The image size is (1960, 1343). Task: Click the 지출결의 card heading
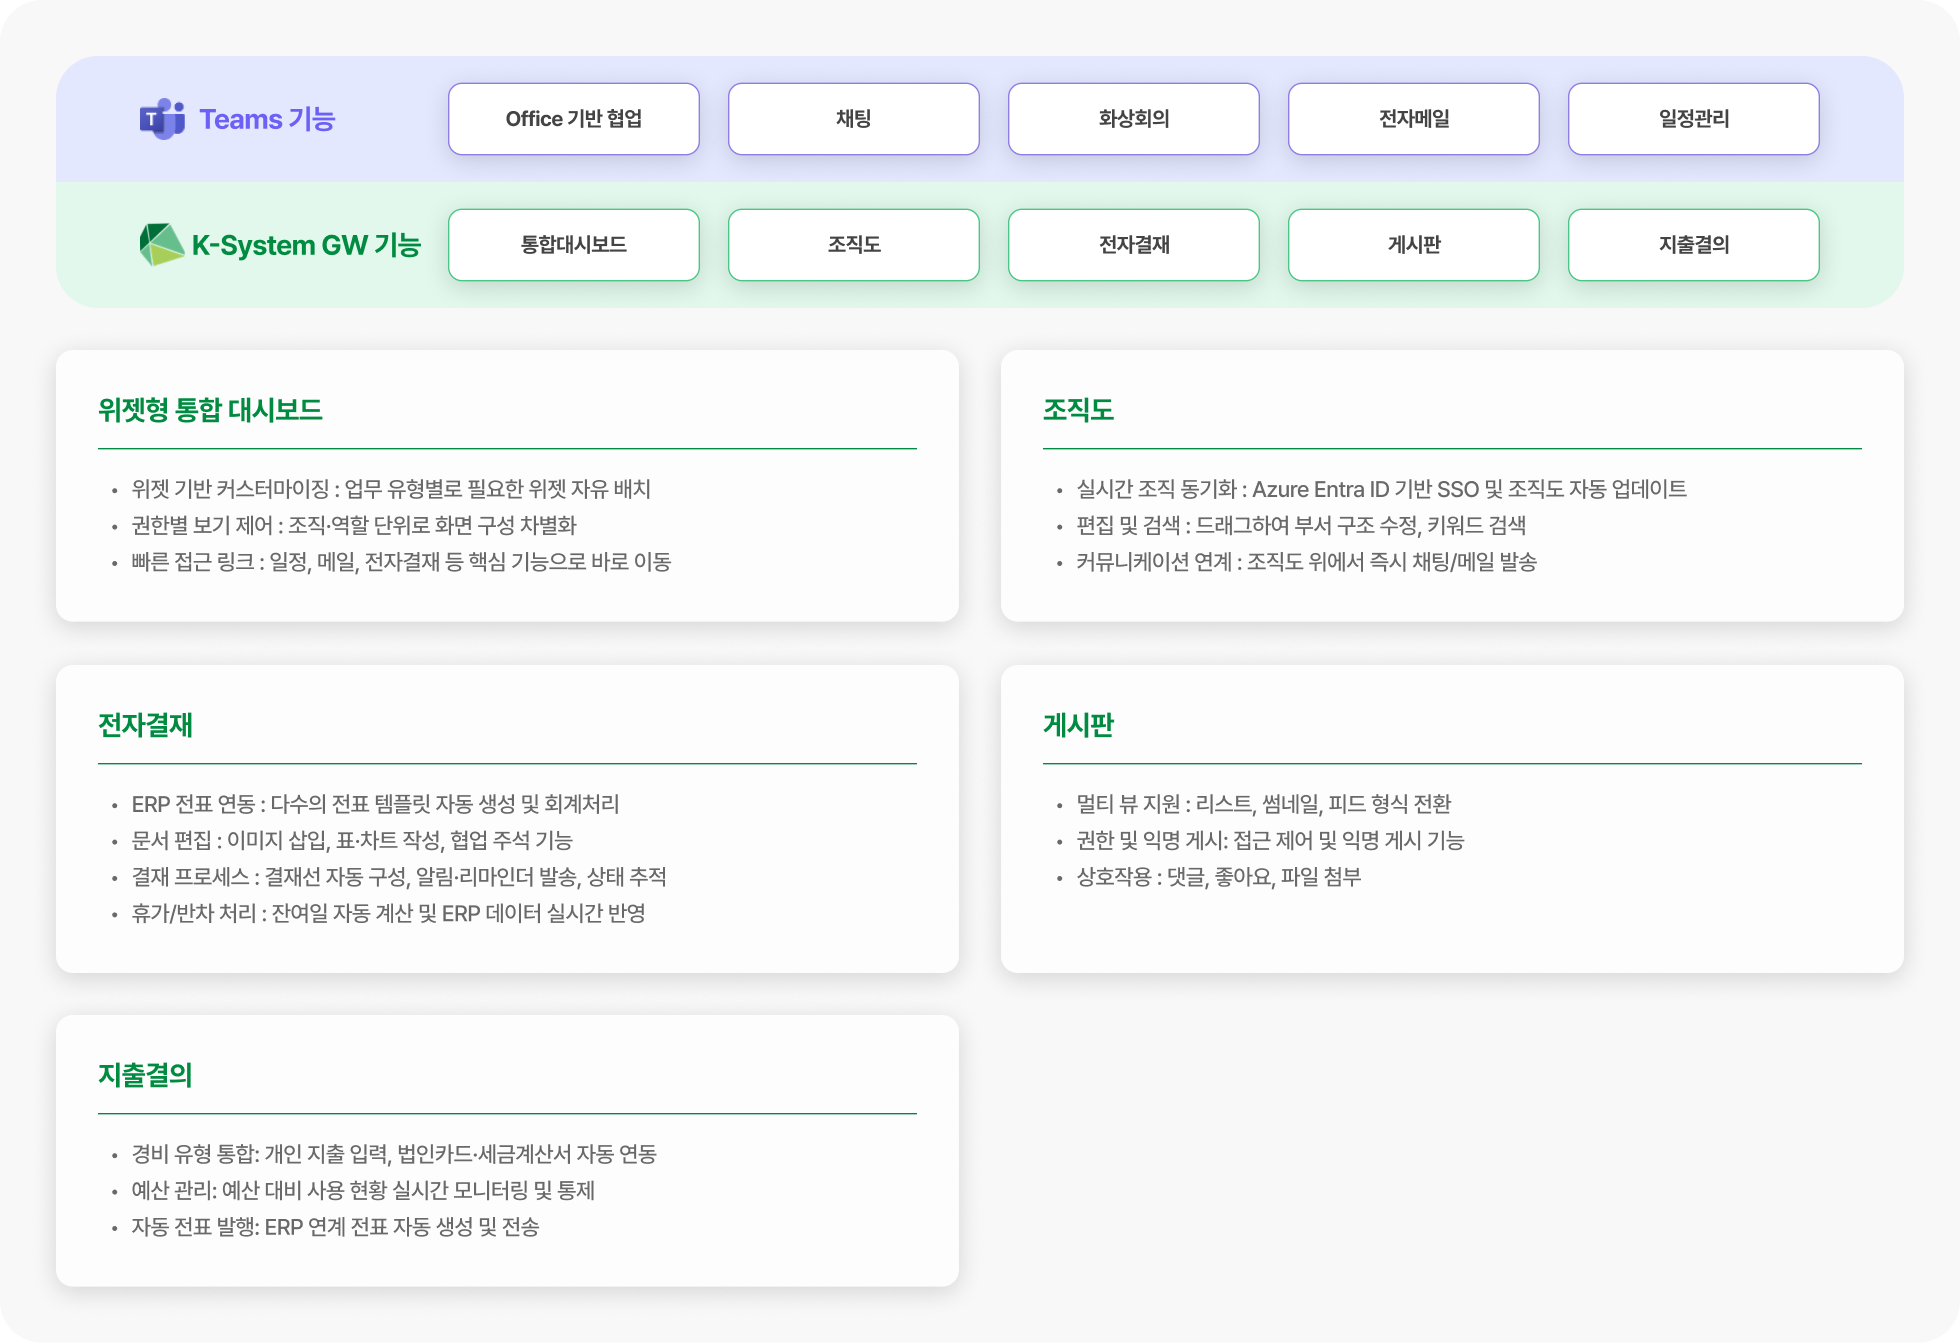(x=145, y=1075)
